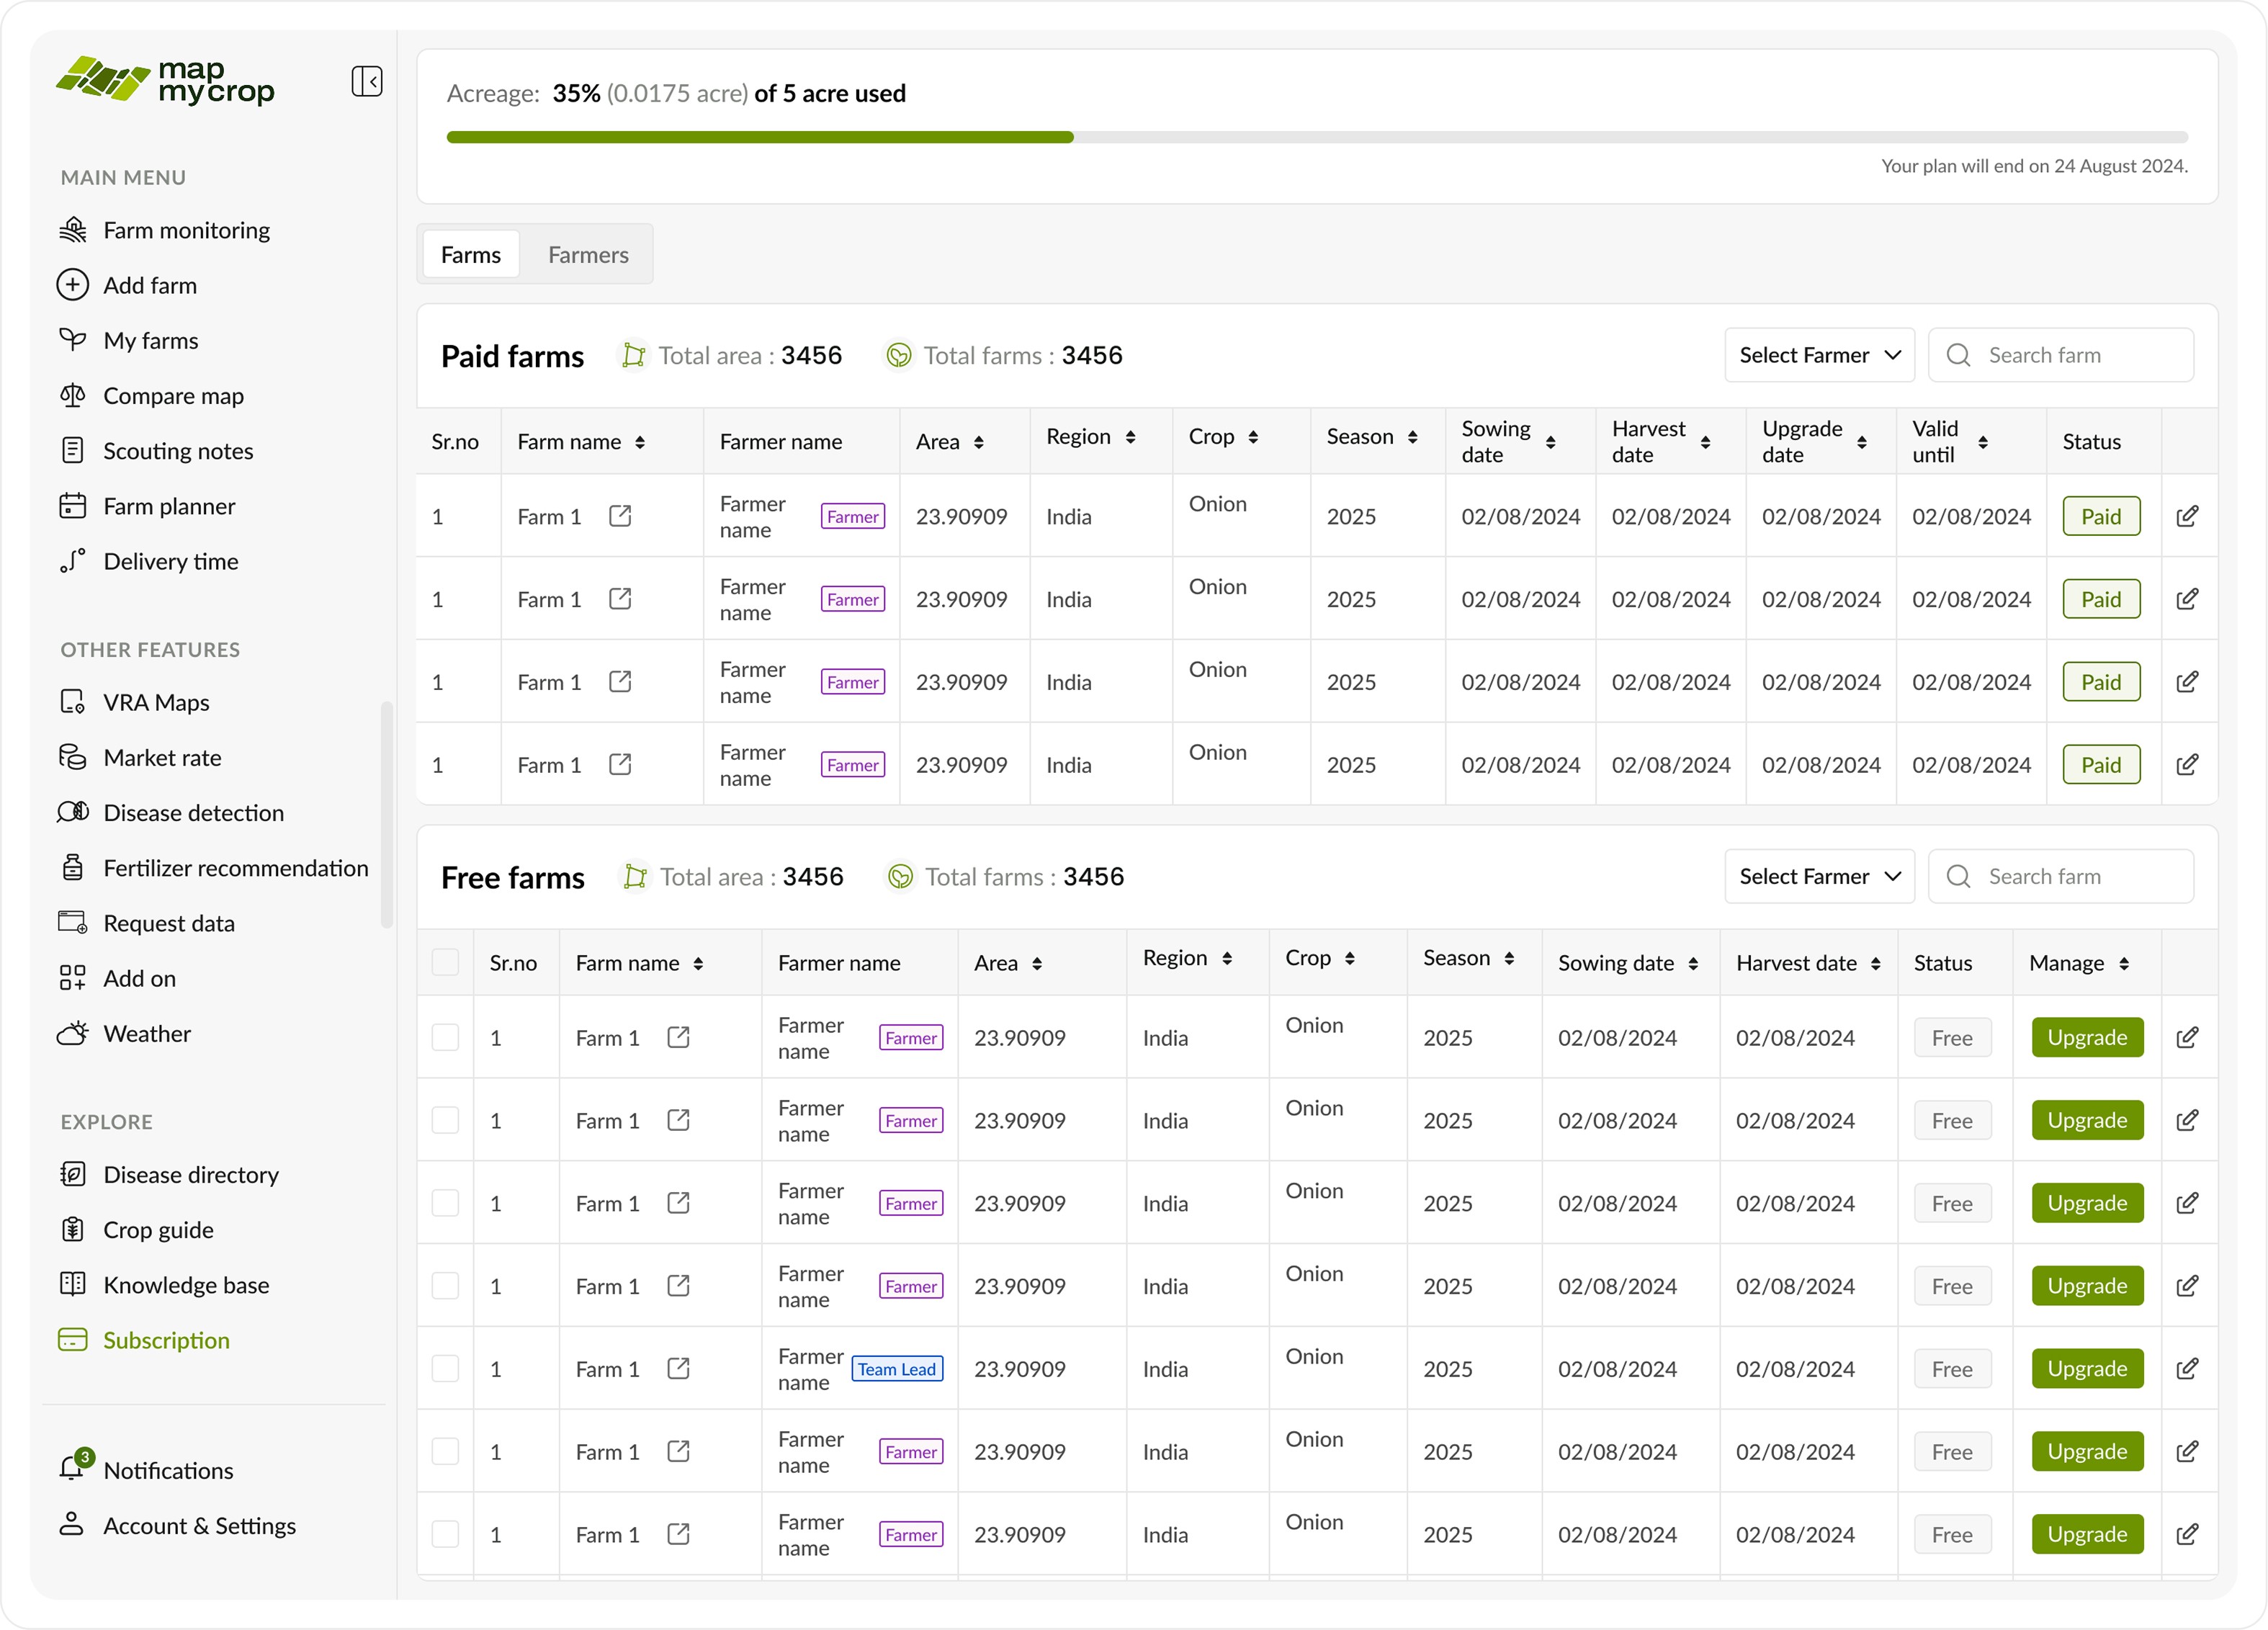Open the Notifications bell icon

click(x=72, y=1468)
